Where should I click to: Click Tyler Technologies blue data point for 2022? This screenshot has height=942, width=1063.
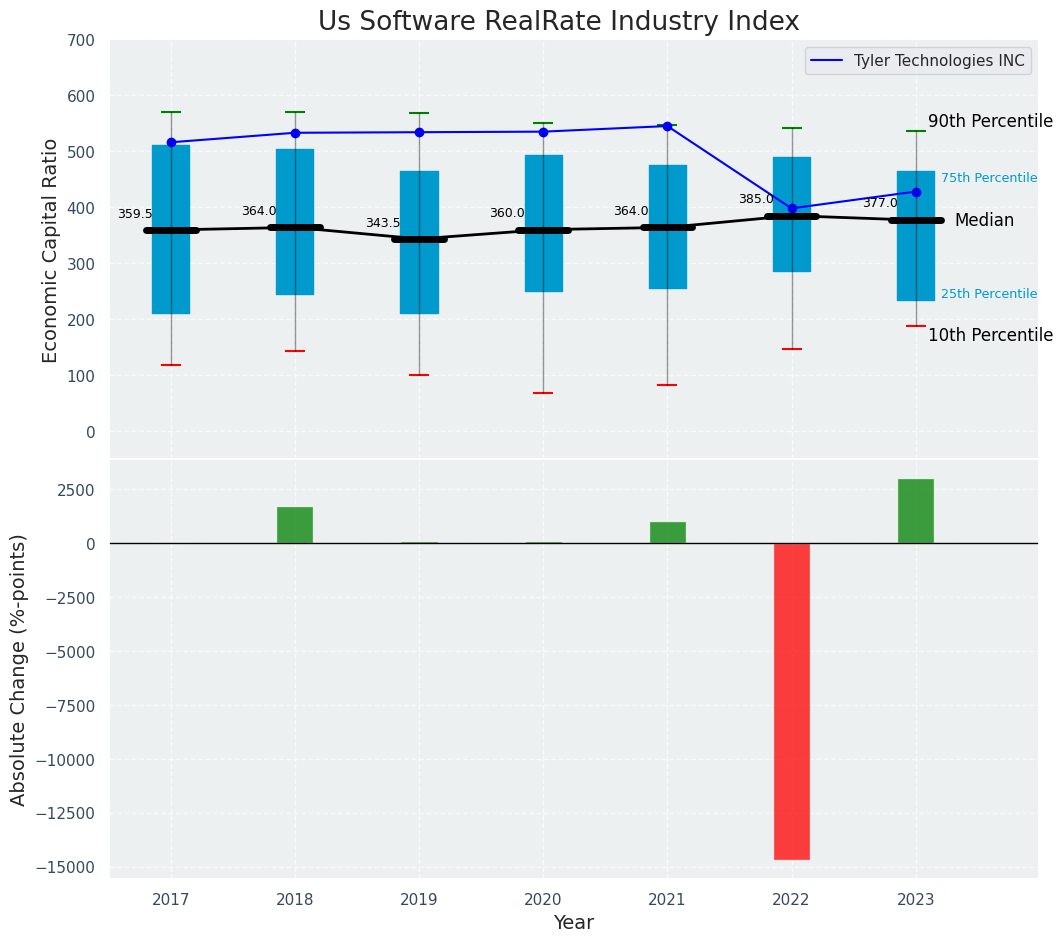(792, 209)
